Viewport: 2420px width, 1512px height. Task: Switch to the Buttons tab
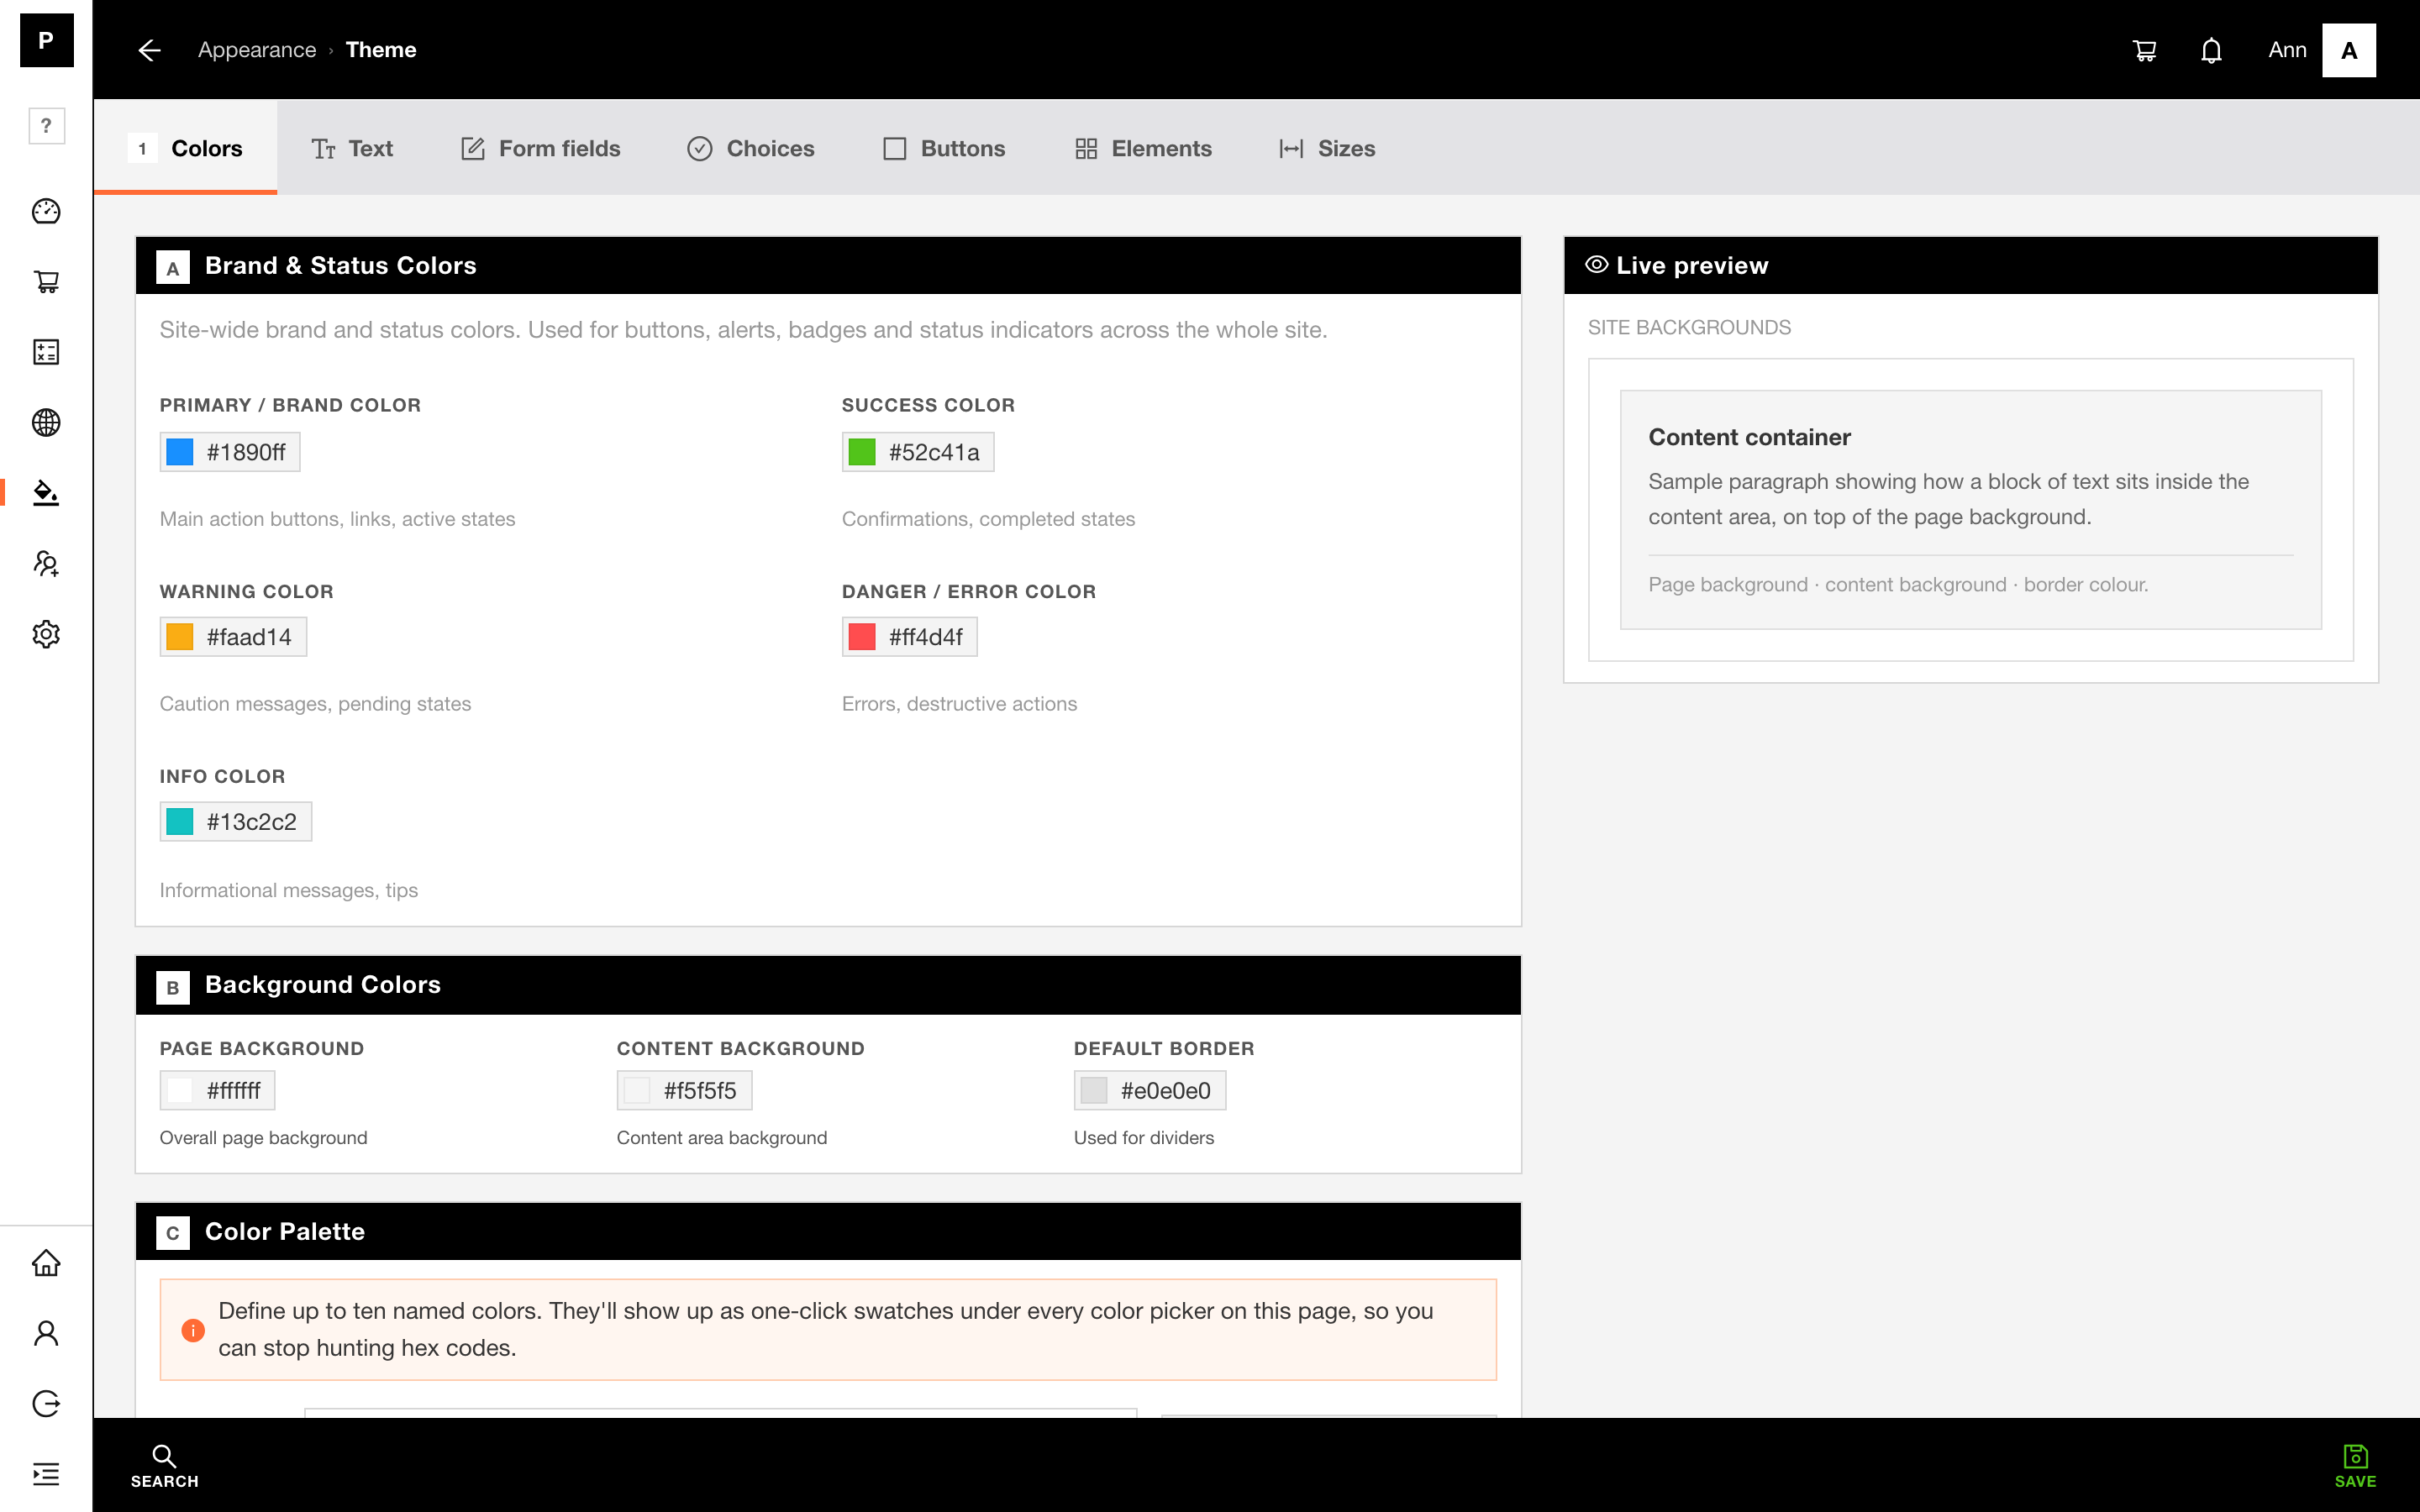(x=944, y=148)
